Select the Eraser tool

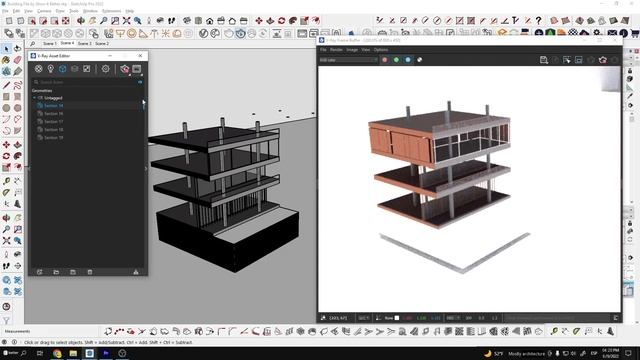[18, 60]
